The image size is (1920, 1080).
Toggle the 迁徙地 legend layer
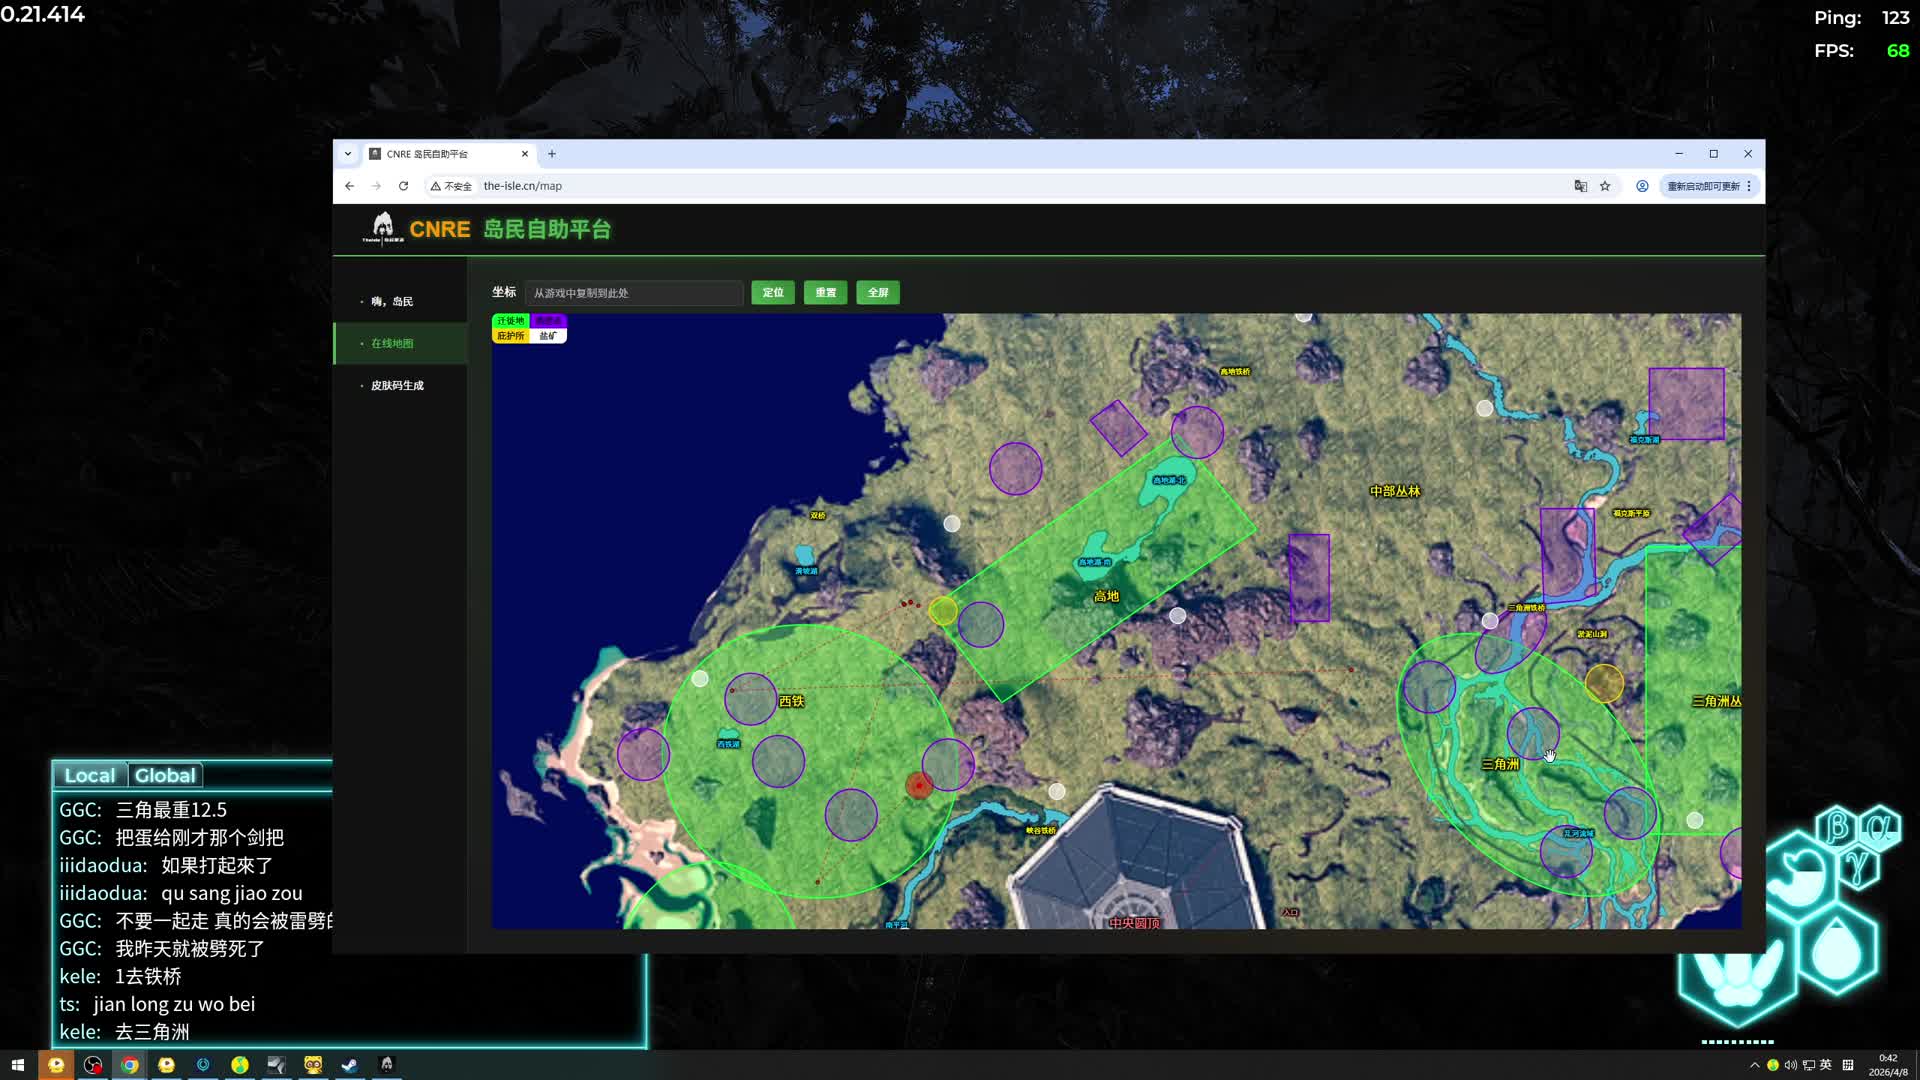[x=510, y=321]
